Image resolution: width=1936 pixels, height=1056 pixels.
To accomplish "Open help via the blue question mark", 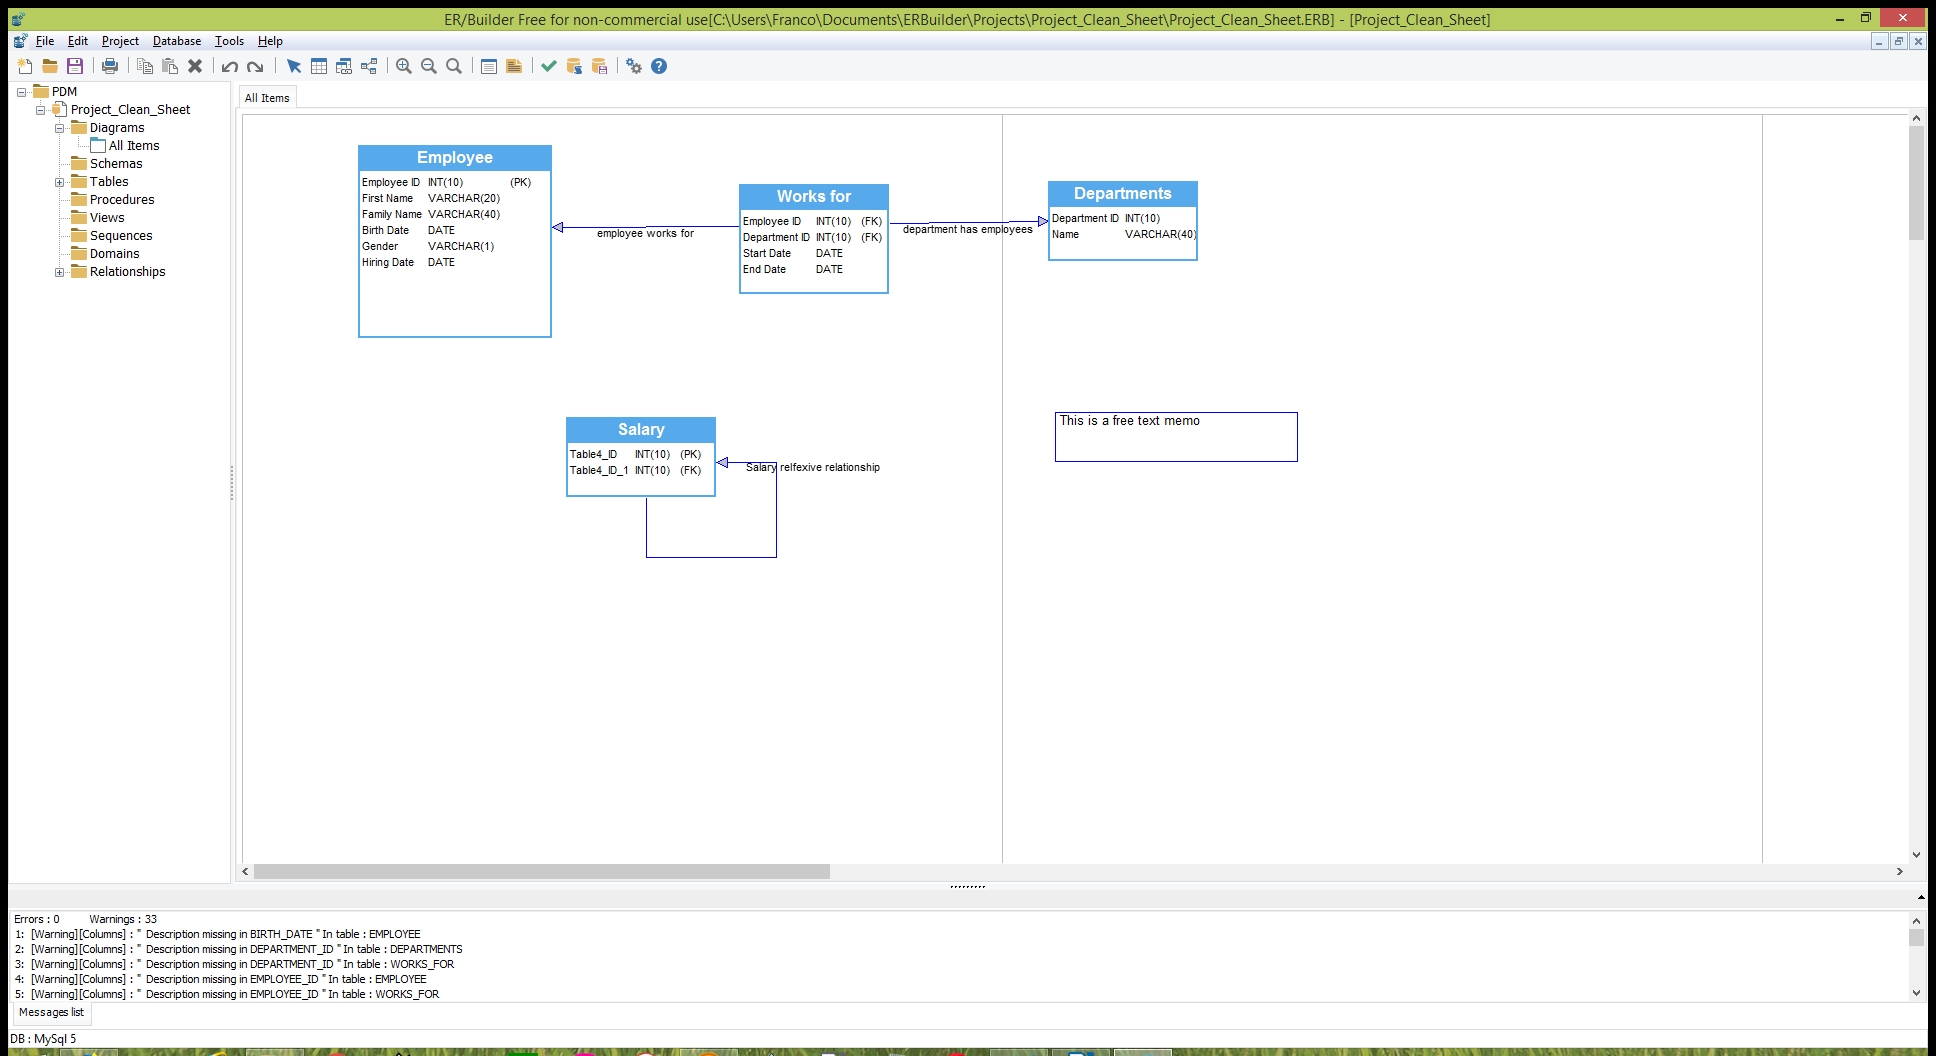I will pyautogui.click(x=659, y=66).
